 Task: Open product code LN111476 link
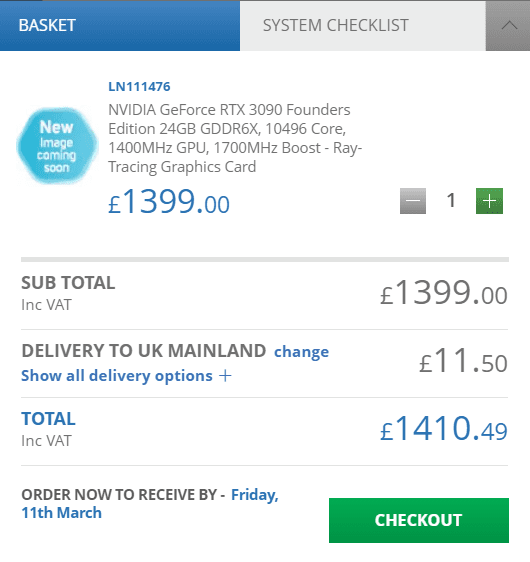click(139, 86)
